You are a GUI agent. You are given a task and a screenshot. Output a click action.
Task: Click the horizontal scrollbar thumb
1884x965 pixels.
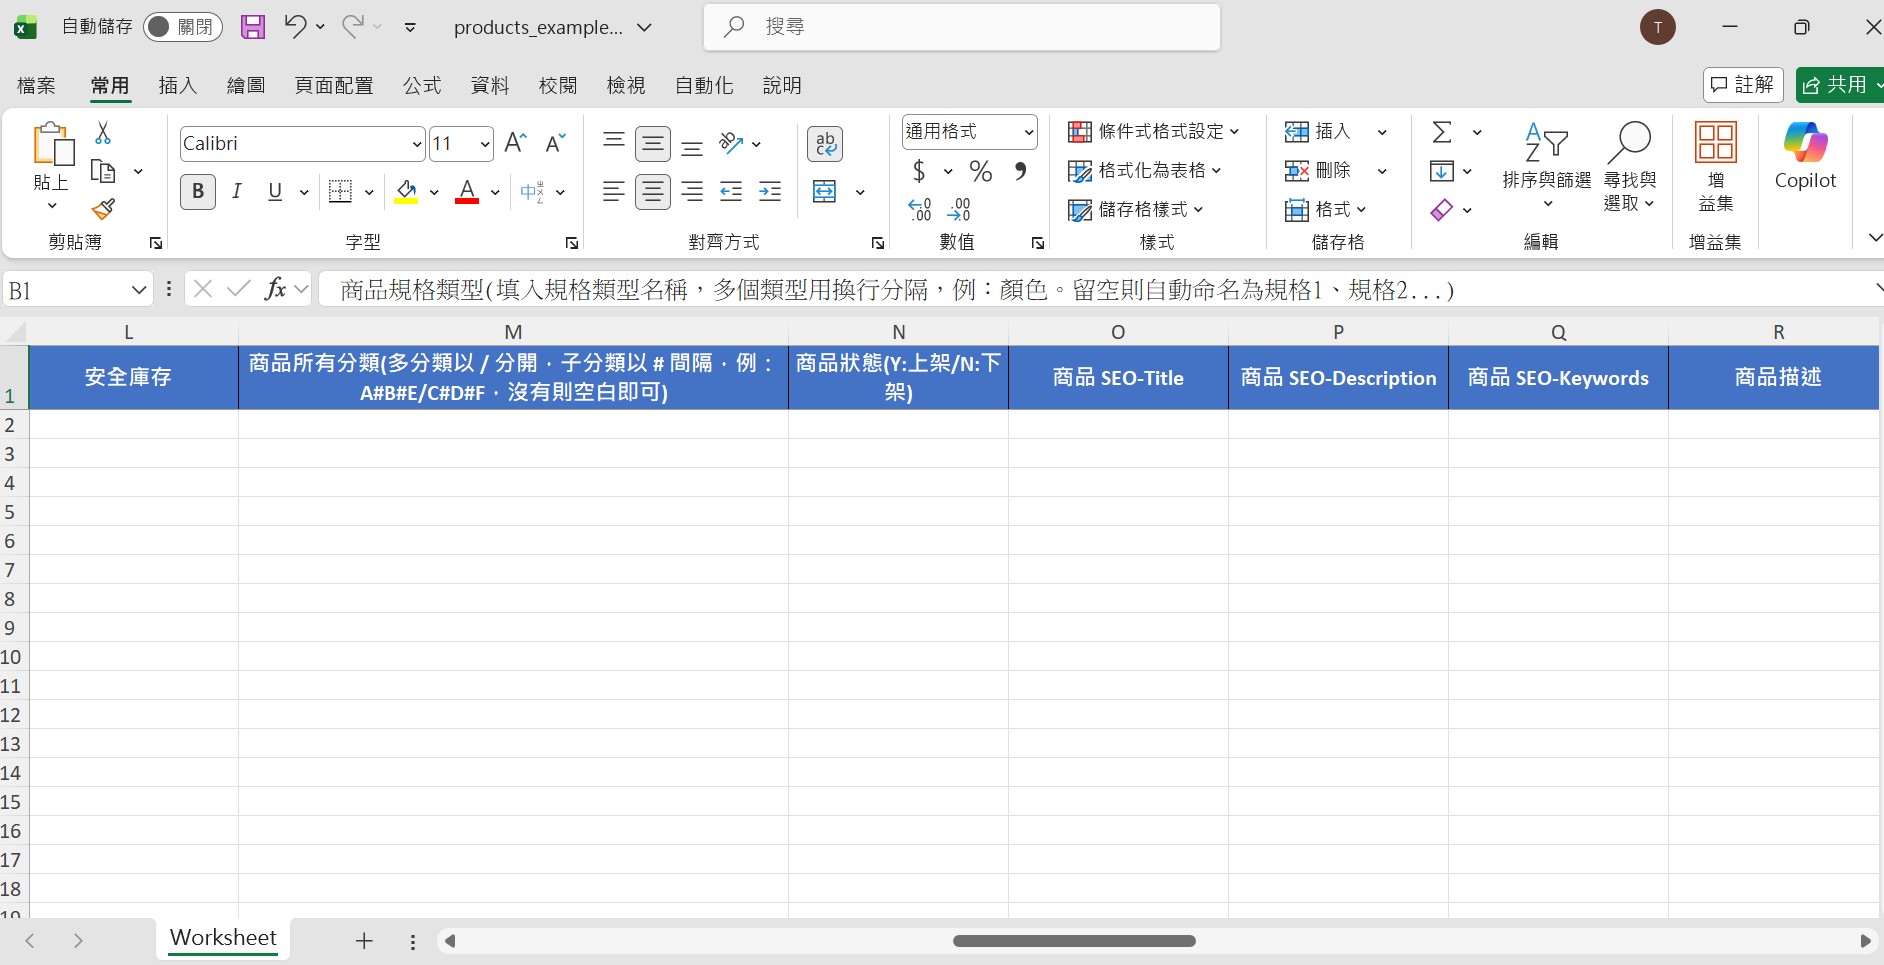[1074, 941]
